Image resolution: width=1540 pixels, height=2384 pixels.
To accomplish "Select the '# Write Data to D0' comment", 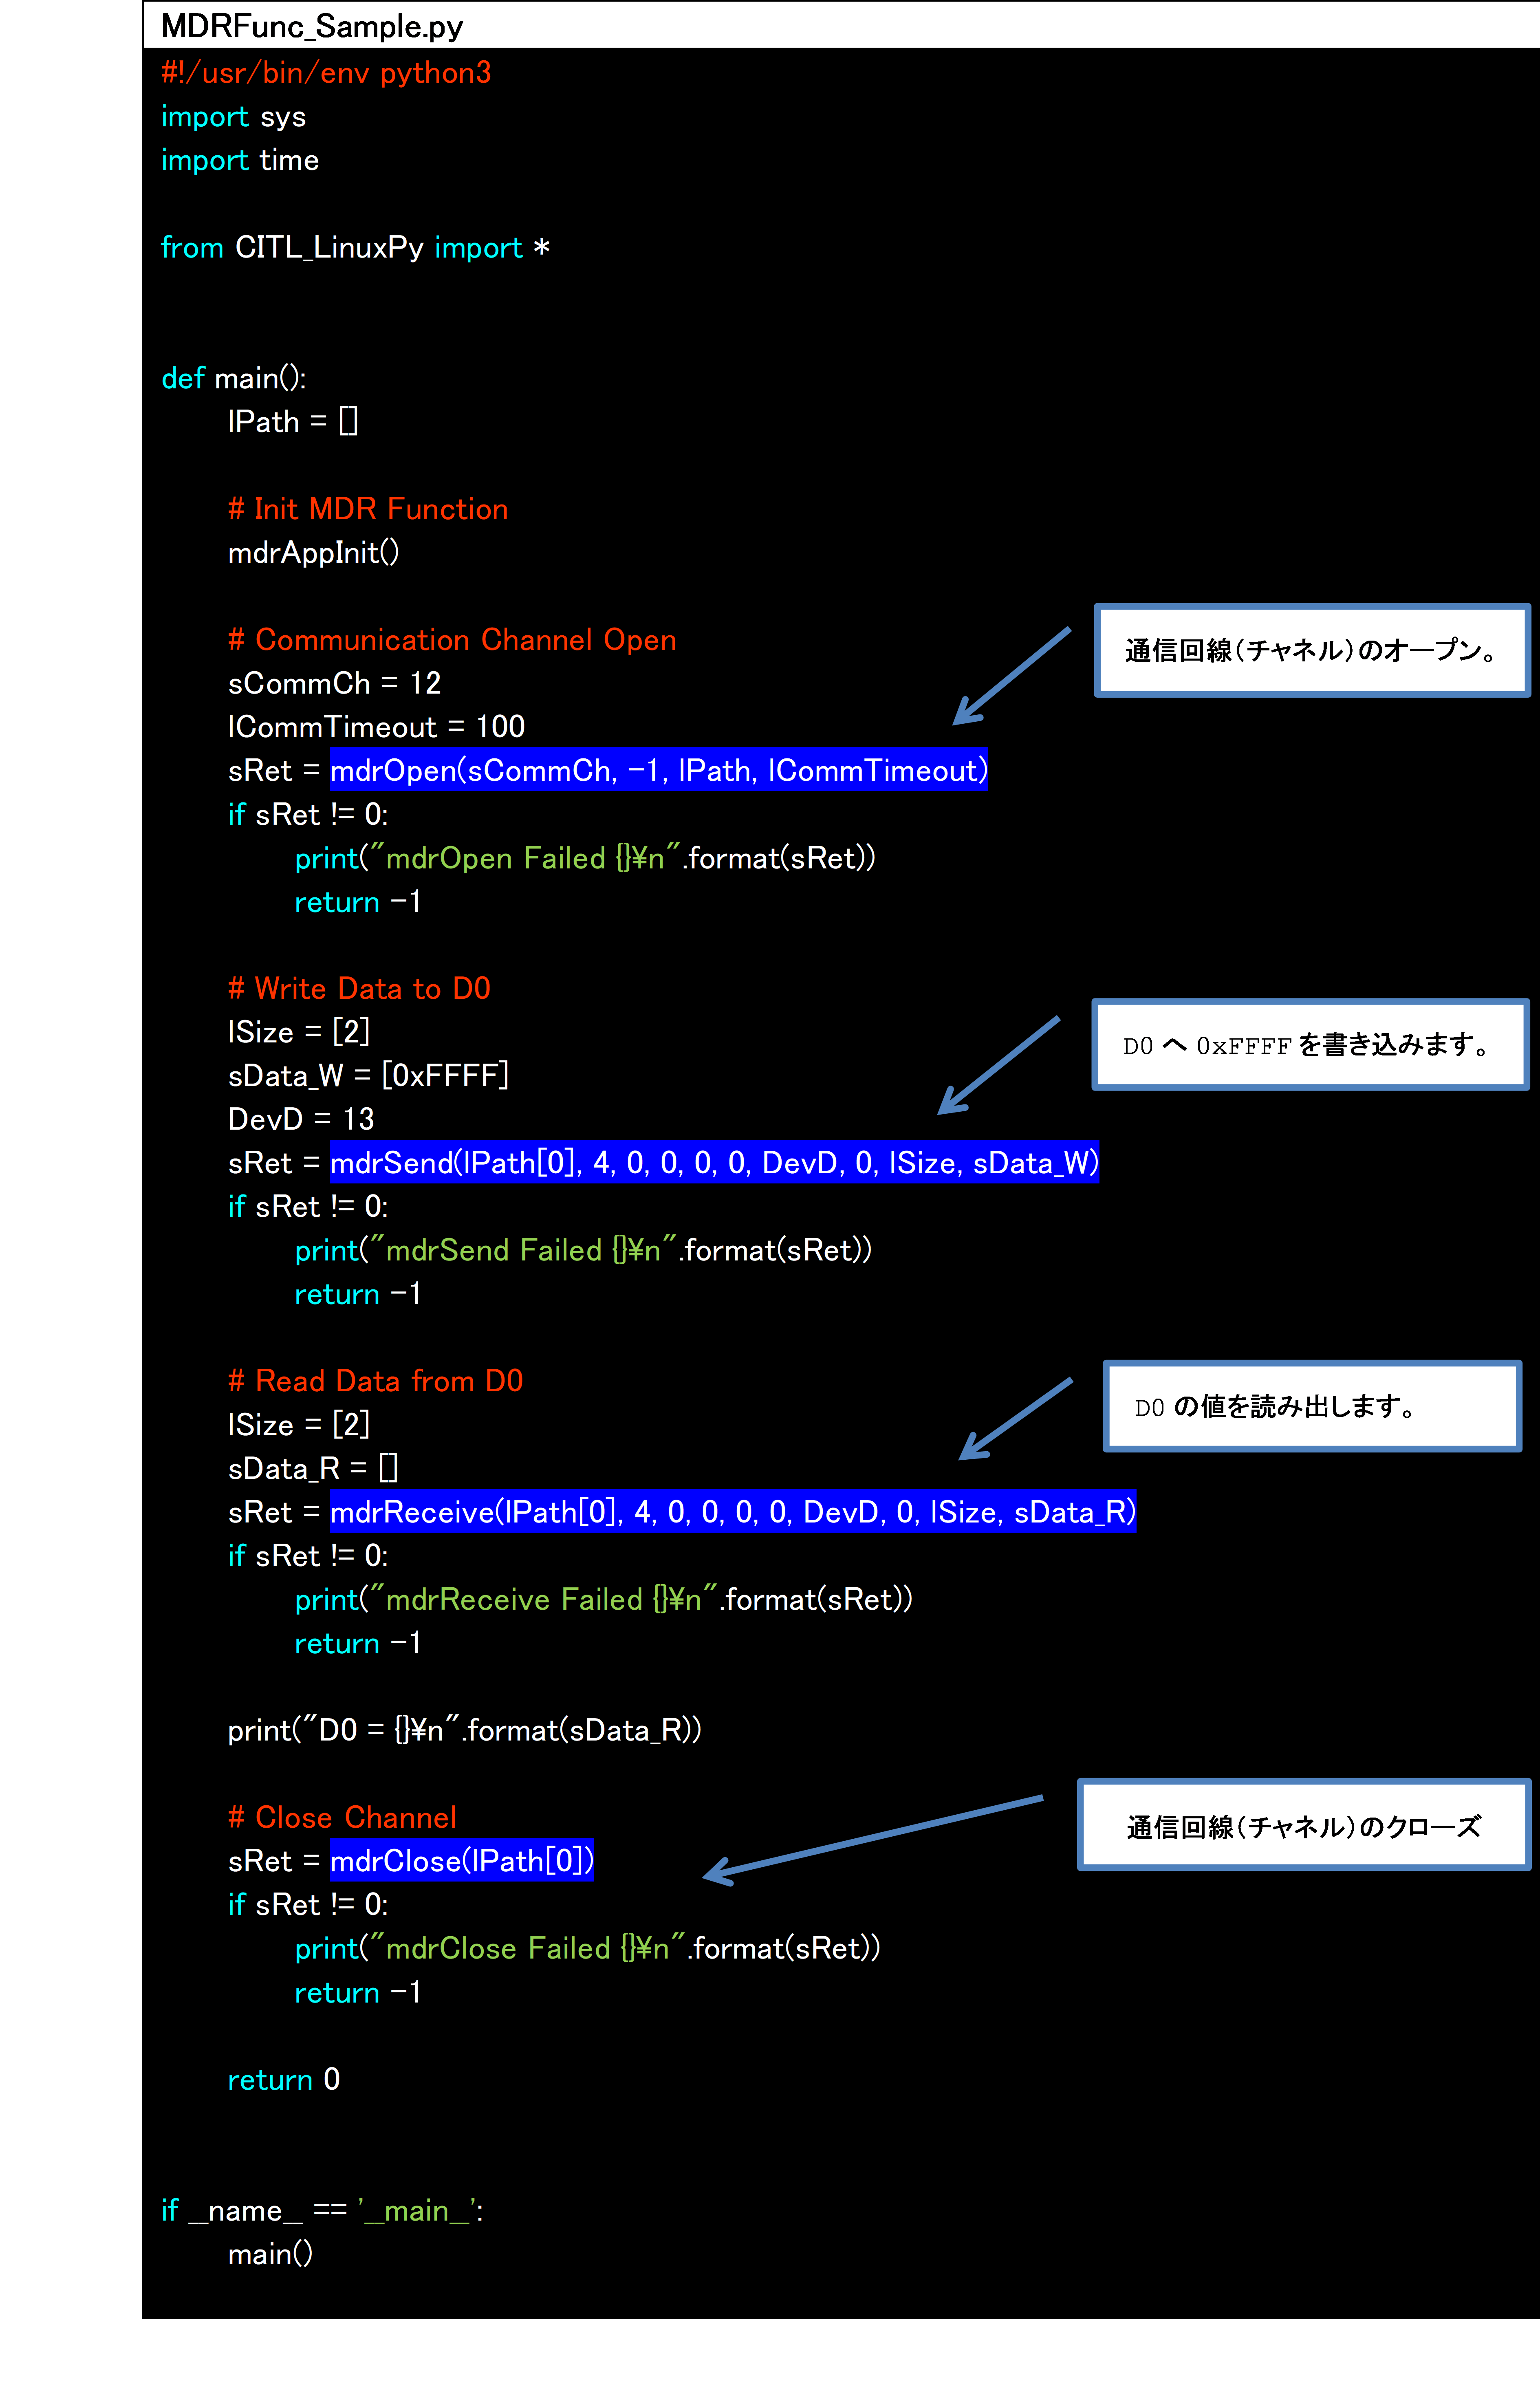I will (359, 988).
